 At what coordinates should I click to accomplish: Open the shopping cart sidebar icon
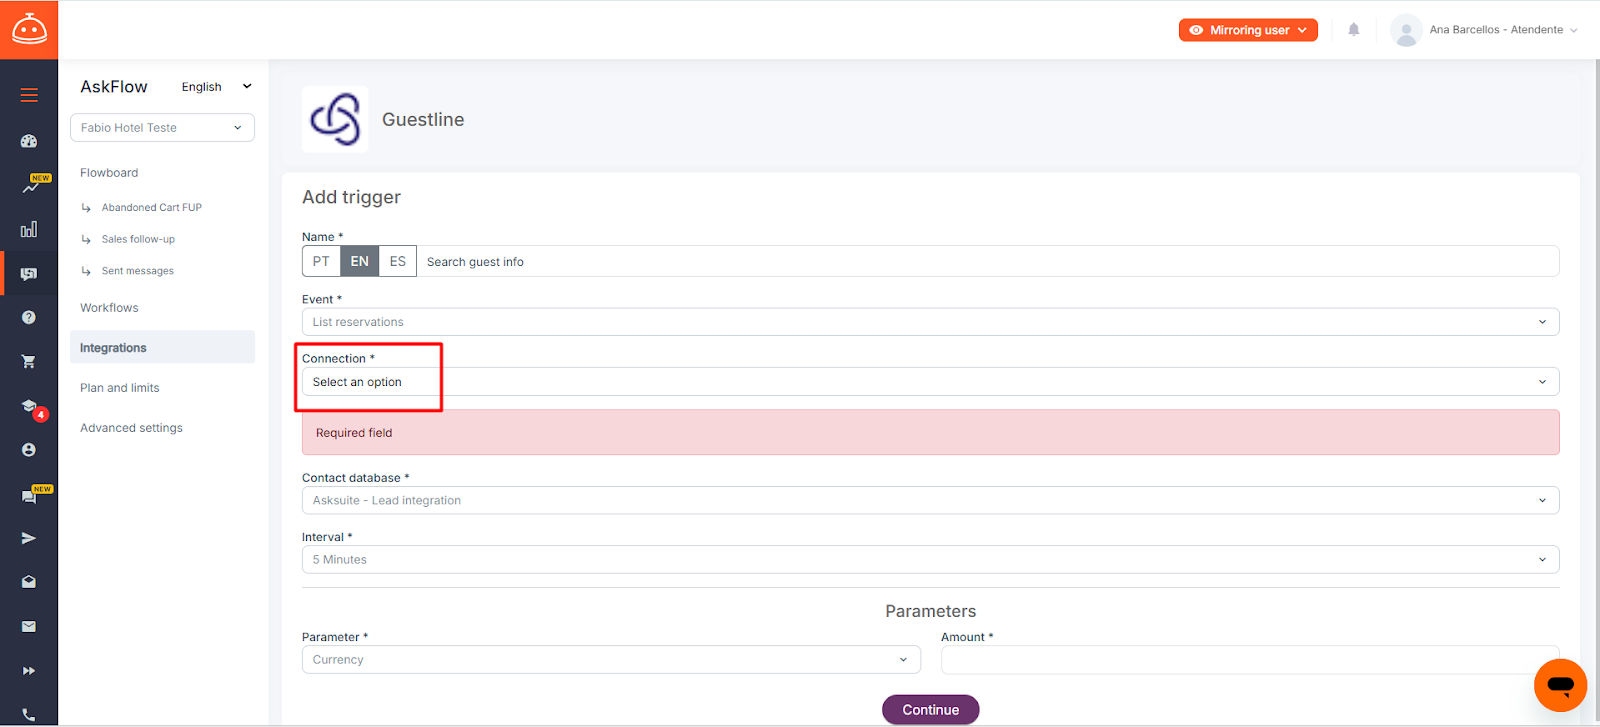(x=29, y=361)
